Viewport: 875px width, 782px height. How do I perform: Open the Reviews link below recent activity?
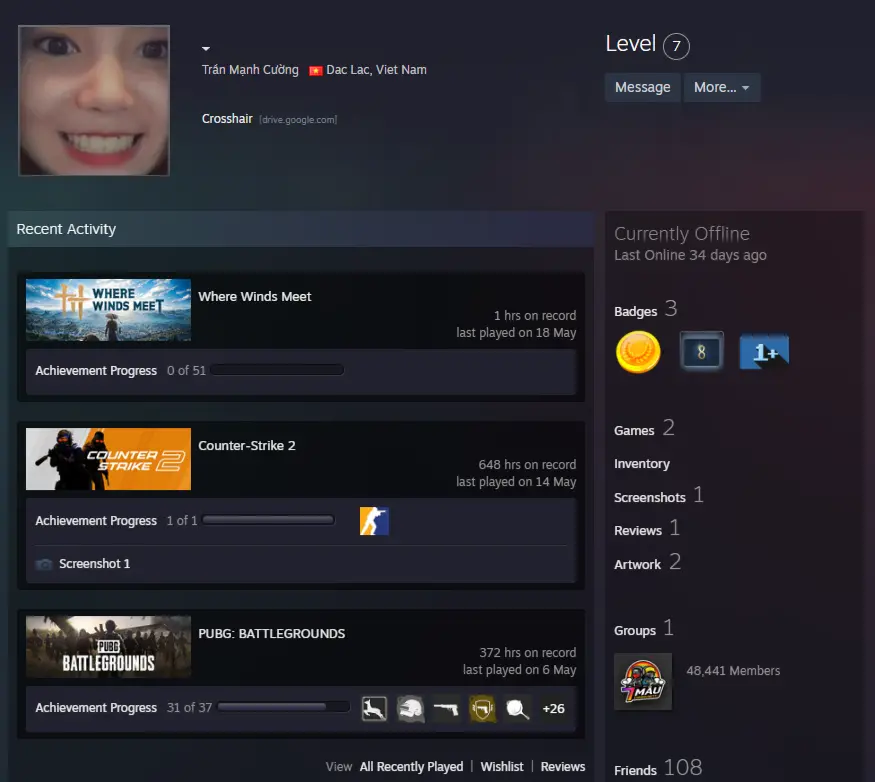coord(562,766)
